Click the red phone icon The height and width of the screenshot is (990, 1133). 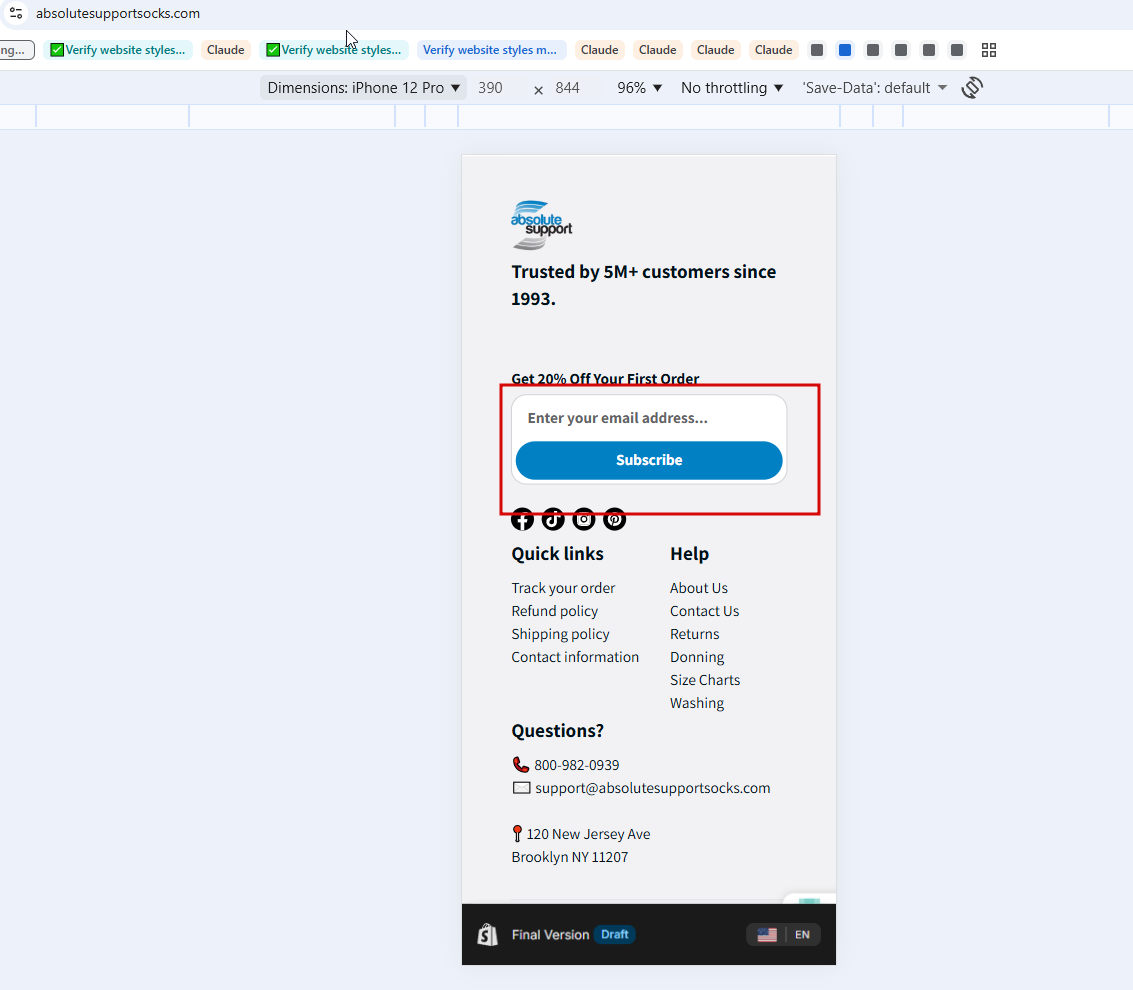(520, 765)
